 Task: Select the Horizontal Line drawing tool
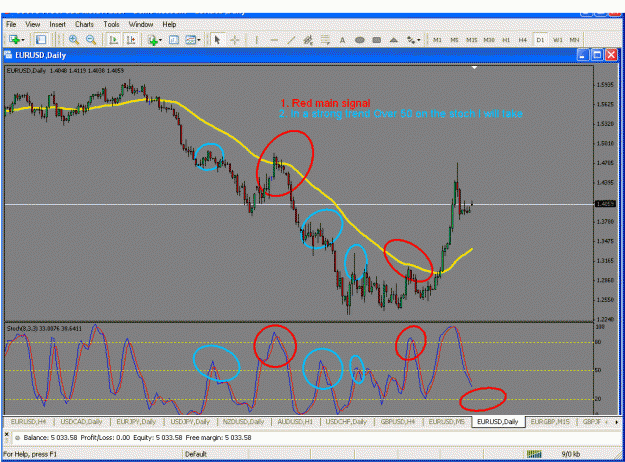pos(274,39)
